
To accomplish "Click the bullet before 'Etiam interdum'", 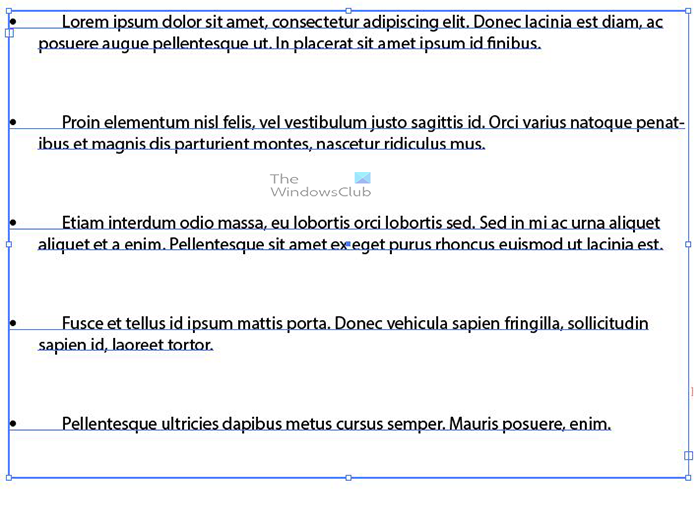I will point(13,222).
